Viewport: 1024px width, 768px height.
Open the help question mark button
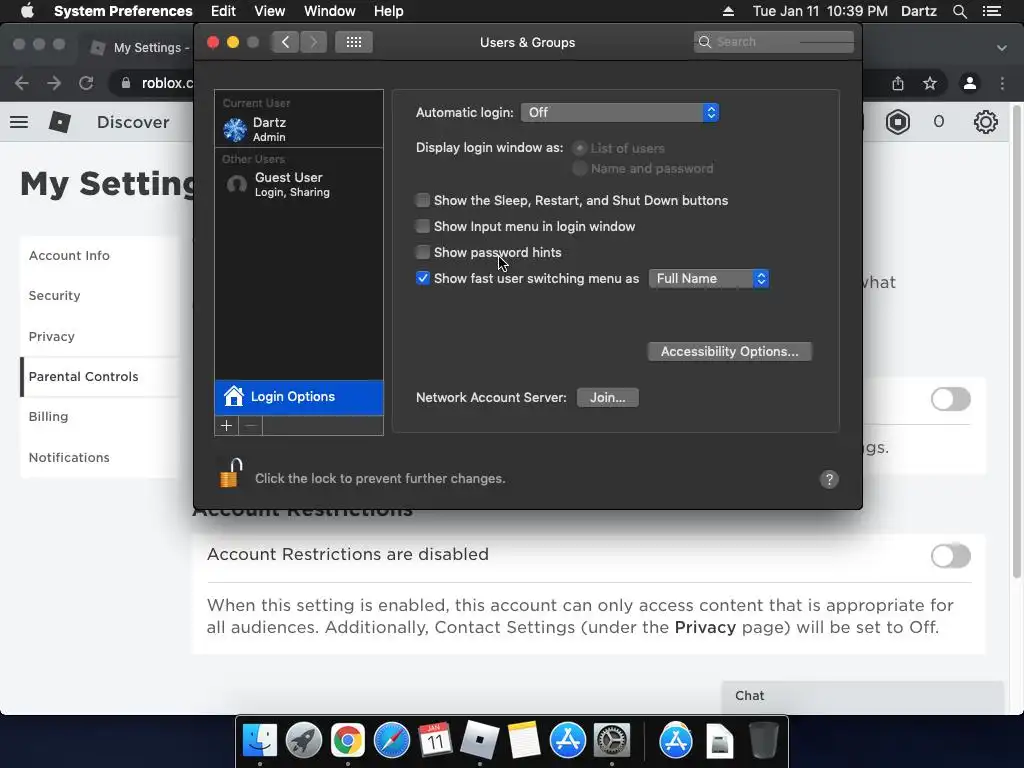point(829,479)
